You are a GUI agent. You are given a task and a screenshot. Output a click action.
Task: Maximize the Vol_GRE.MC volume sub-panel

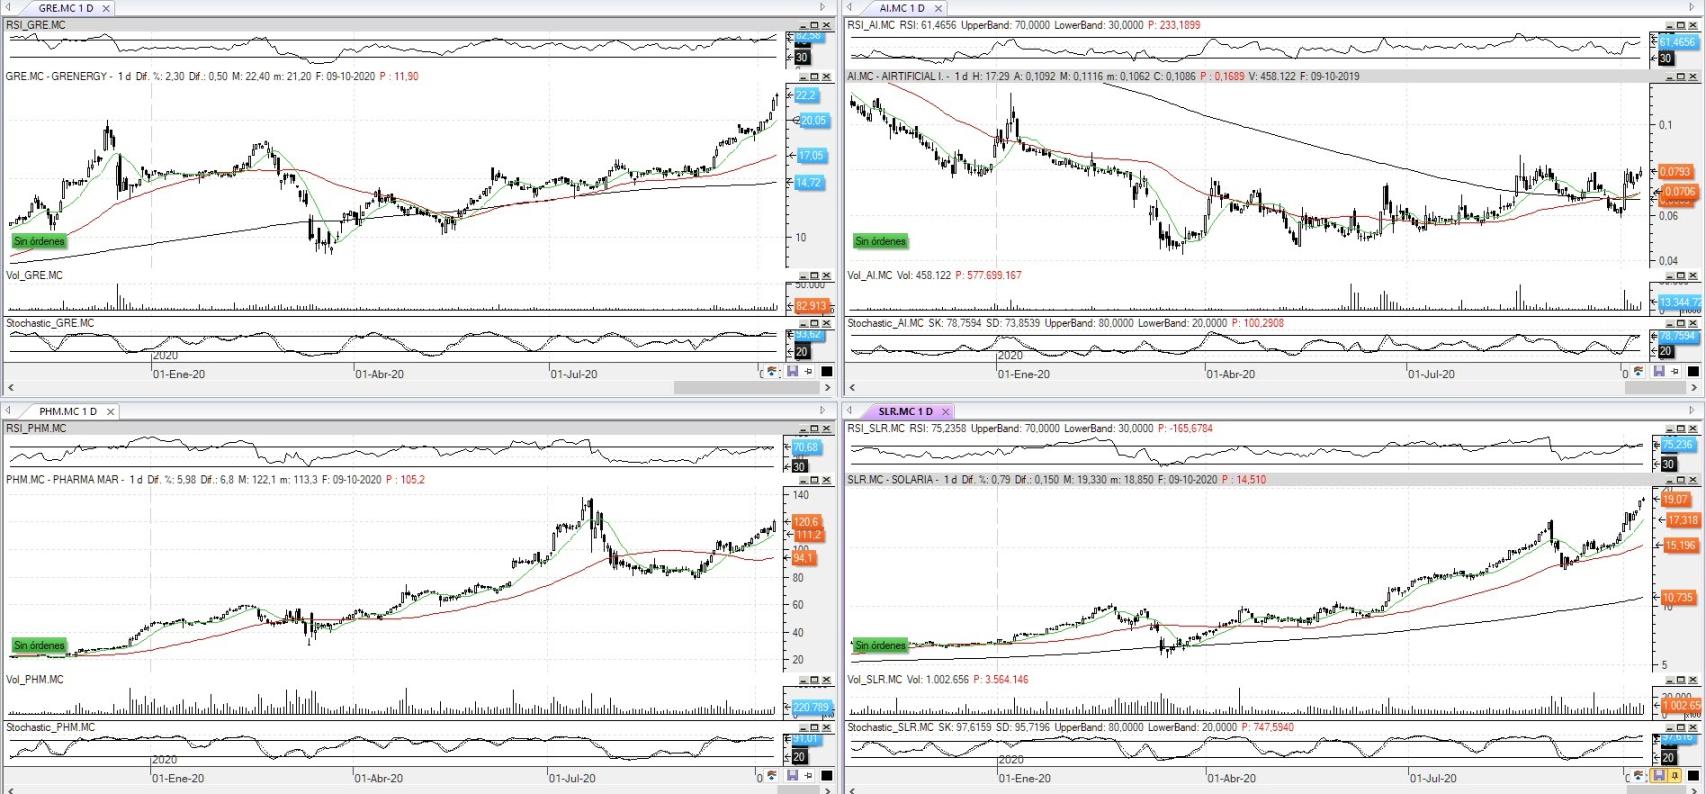[814, 276]
